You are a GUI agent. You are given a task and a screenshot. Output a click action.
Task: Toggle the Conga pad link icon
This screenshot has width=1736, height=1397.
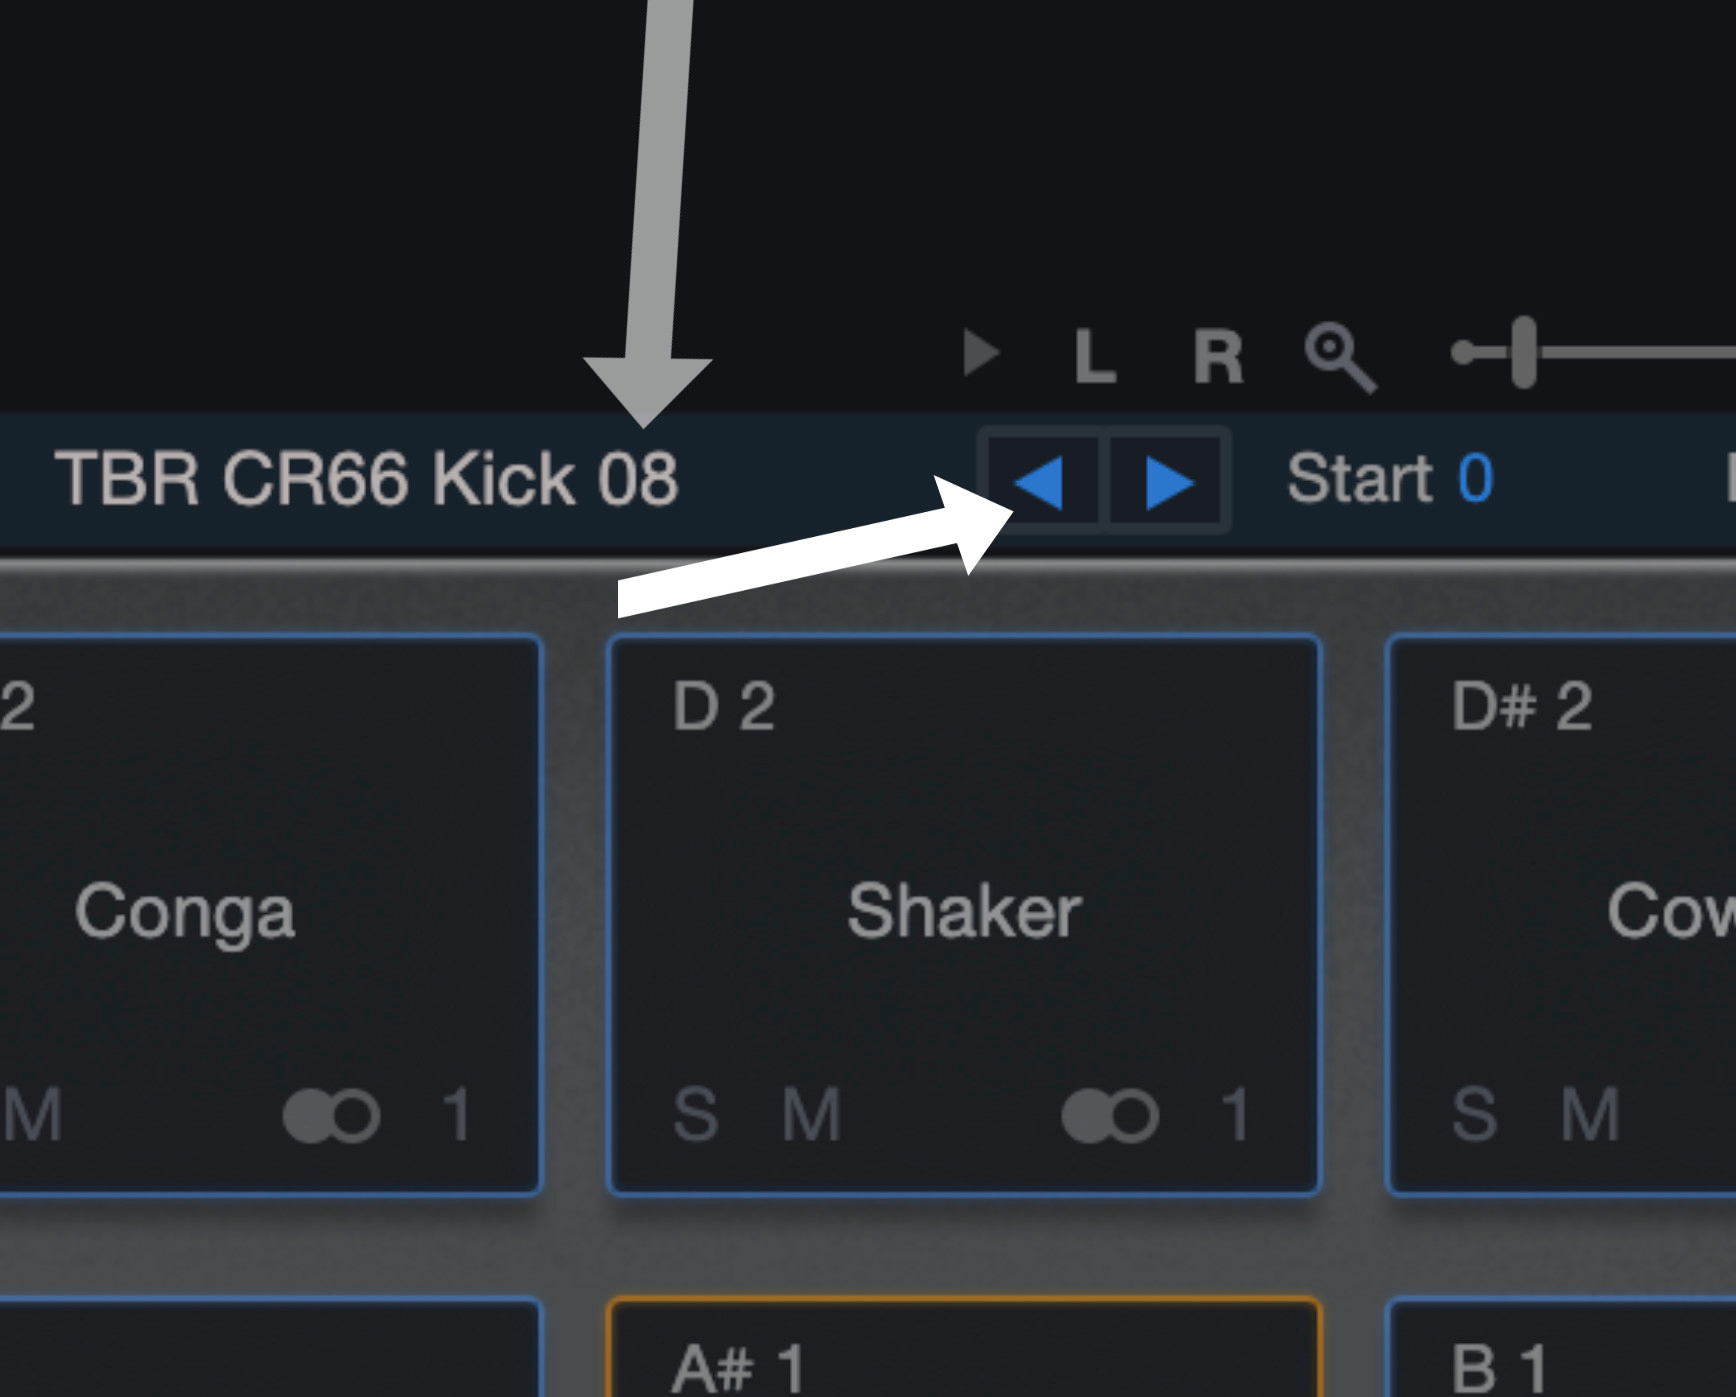click(x=331, y=1115)
